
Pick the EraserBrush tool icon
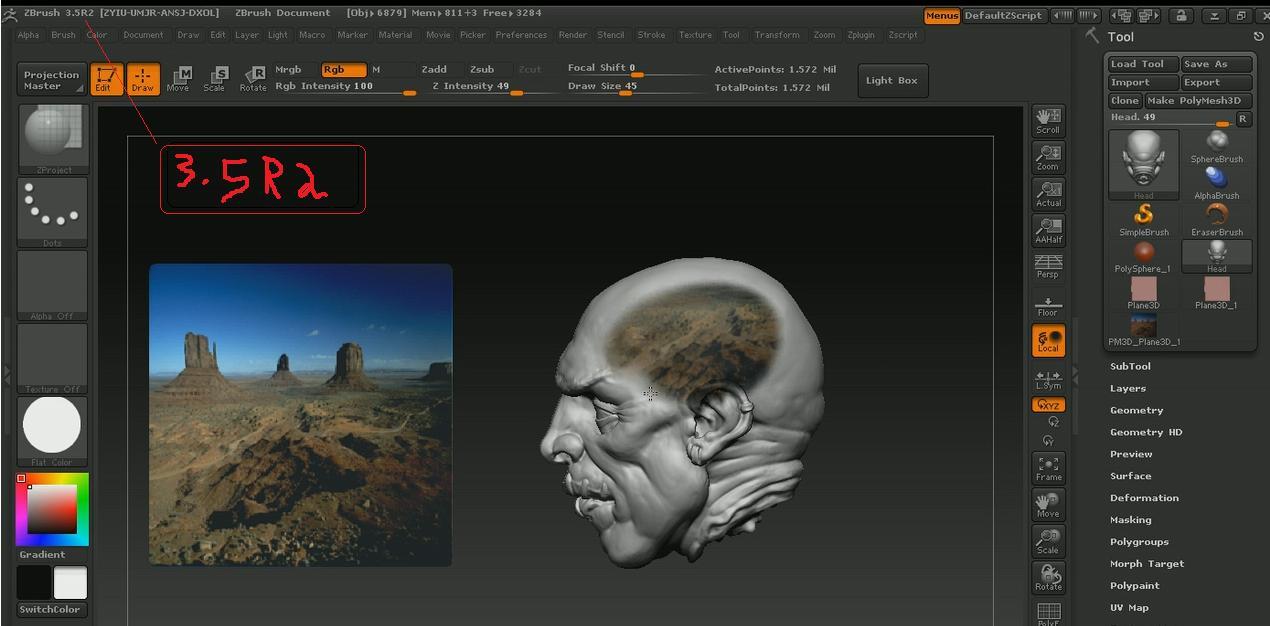[1217, 220]
